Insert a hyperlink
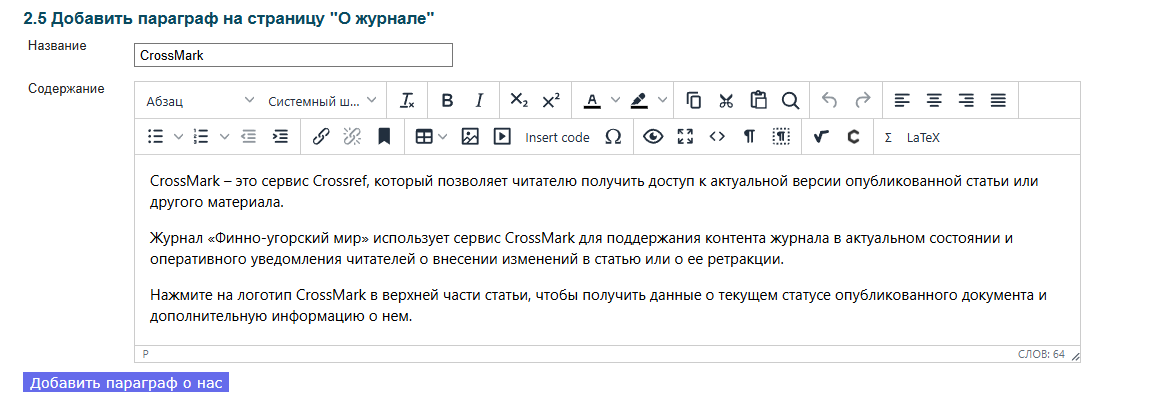 coord(320,137)
